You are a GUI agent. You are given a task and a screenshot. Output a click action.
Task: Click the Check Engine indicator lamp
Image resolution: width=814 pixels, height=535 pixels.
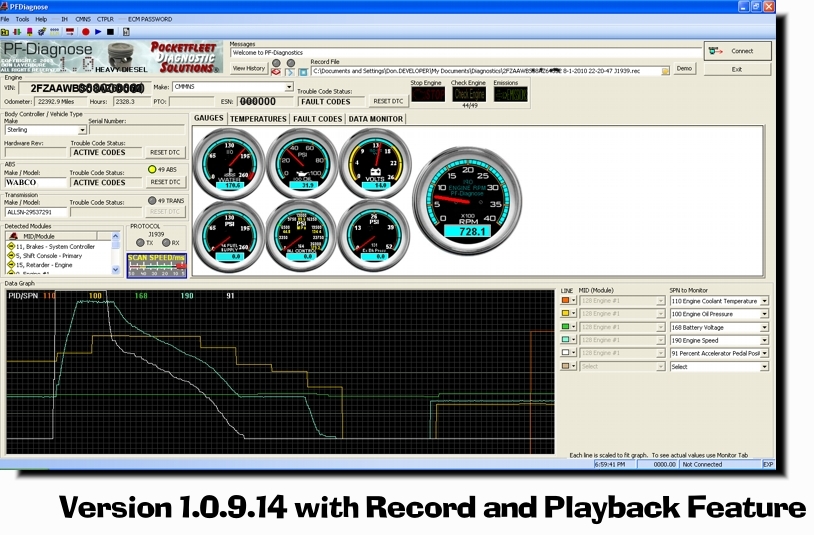point(469,94)
